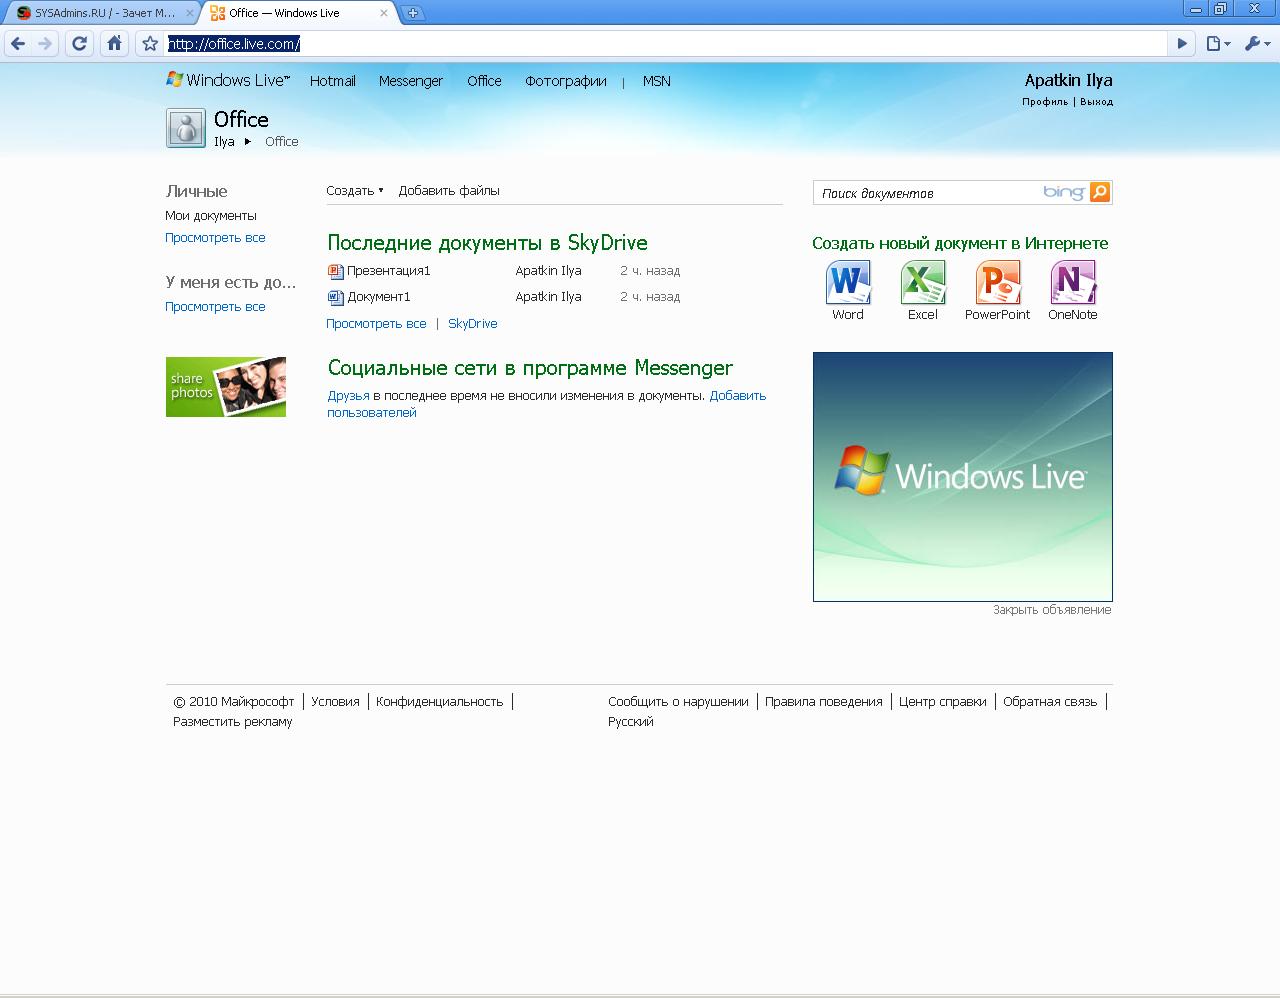Click the browser Forward arrow button
Viewport: 1280px width, 998px height.
coord(45,43)
